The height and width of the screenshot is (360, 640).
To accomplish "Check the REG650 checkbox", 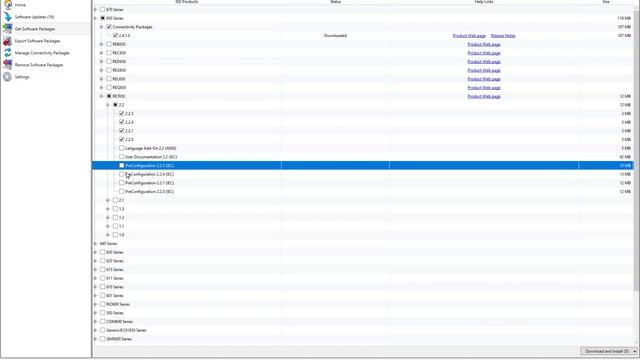I will [109, 70].
